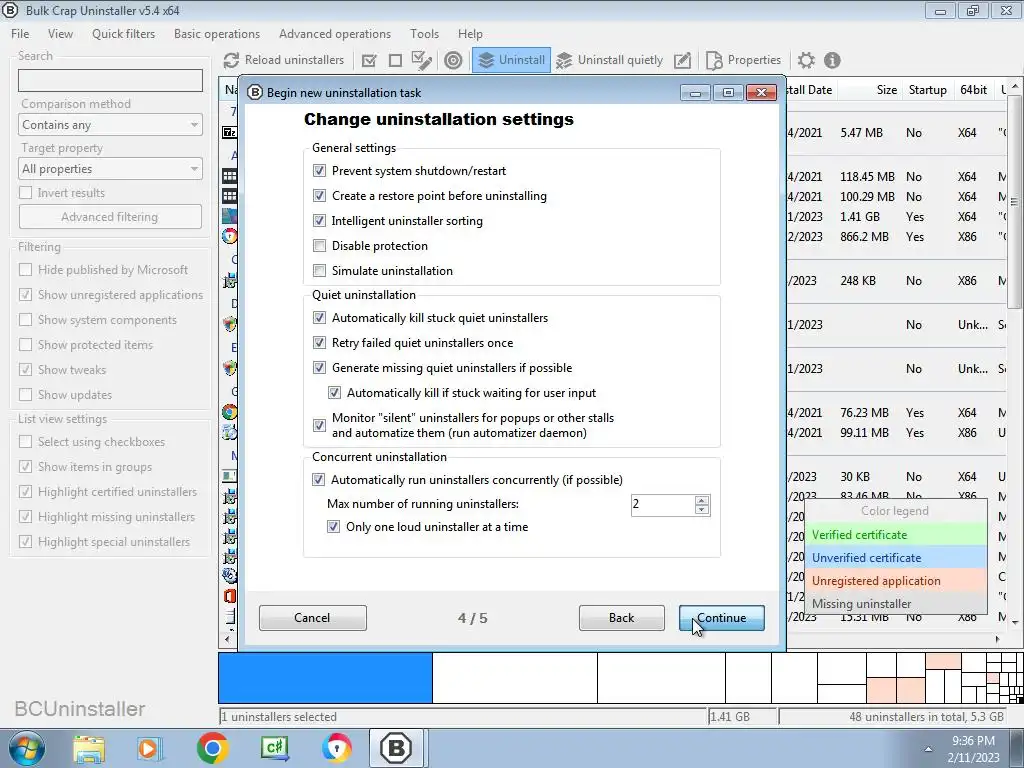Open the Tools menu
The height and width of the screenshot is (768, 1024).
[424, 34]
